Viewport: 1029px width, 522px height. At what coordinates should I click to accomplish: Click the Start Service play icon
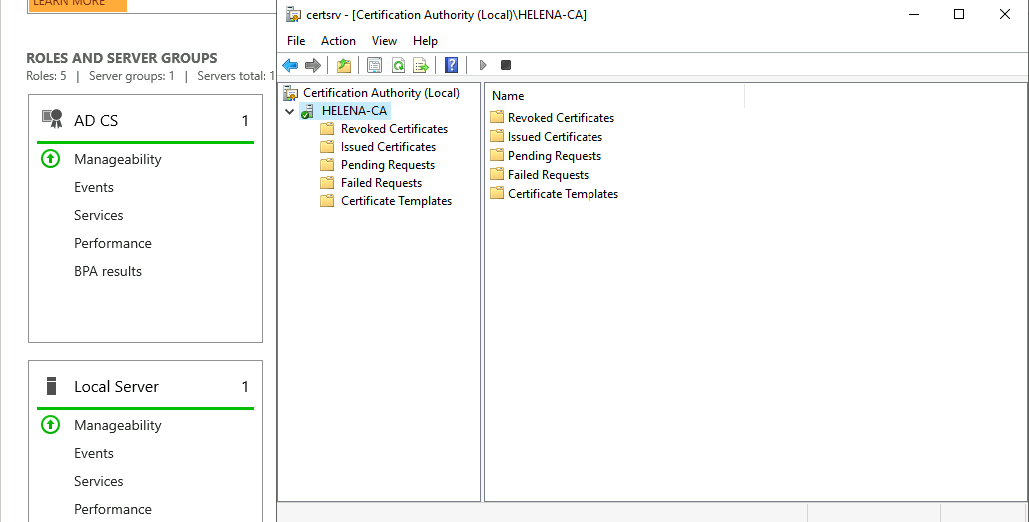coord(483,65)
